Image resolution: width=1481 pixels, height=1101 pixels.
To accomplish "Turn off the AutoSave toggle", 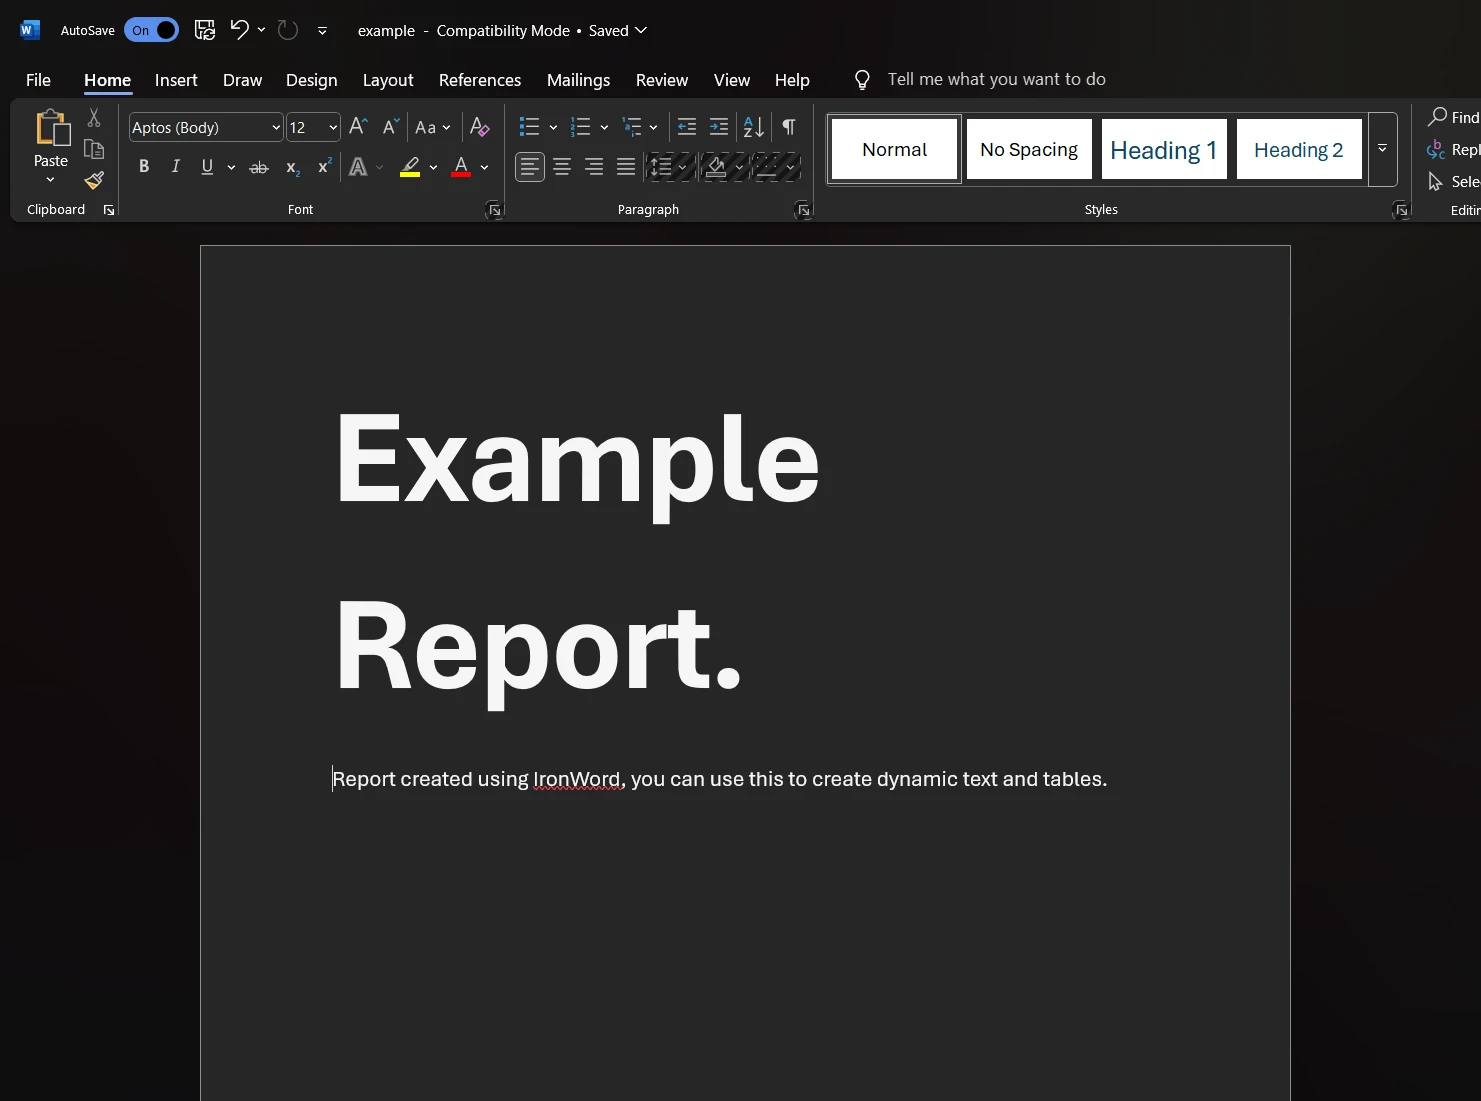I will coord(152,30).
